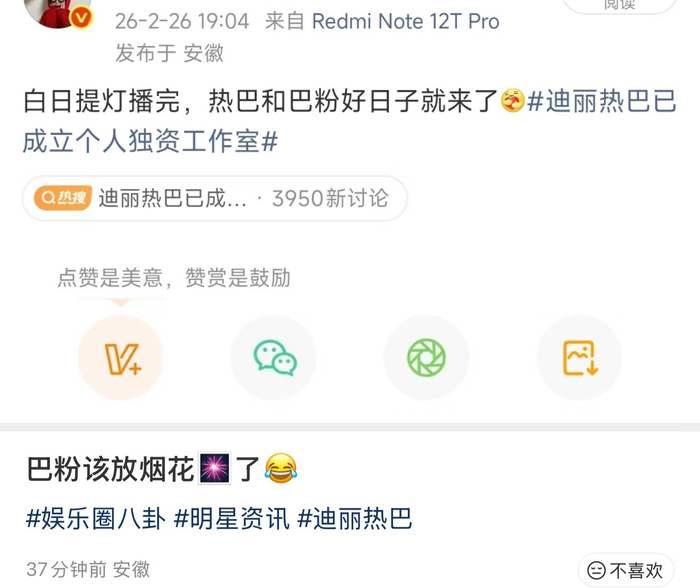
Task: Open the Redmi Note 12T Pro source link
Action: 405,21
